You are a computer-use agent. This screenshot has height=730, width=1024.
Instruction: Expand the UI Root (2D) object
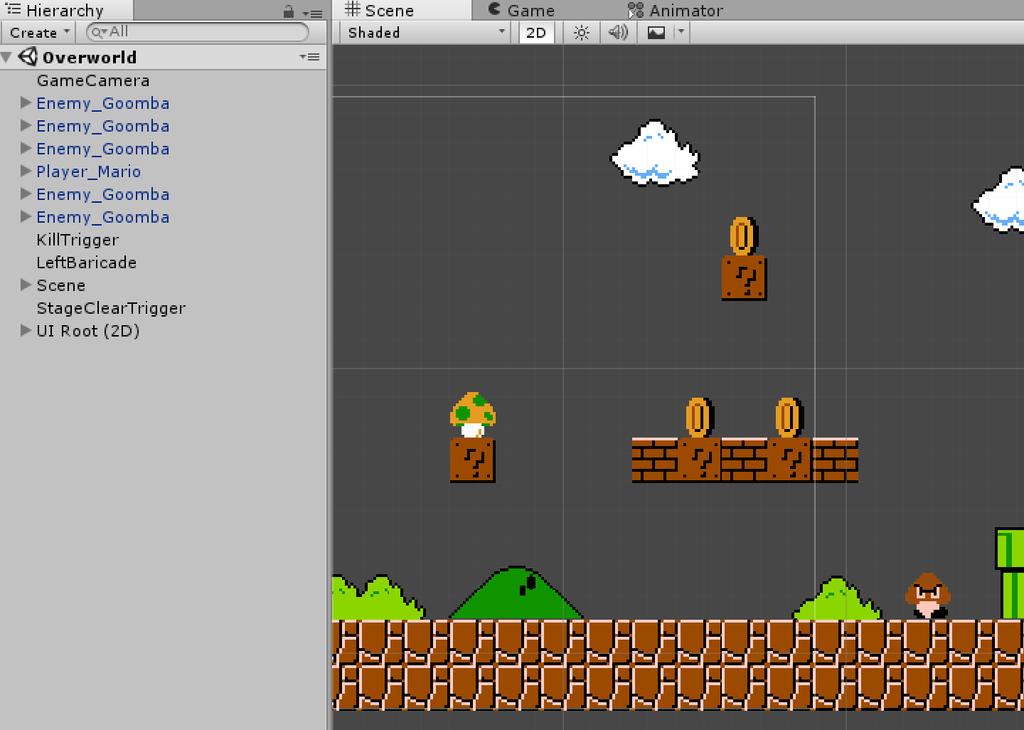coord(25,330)
